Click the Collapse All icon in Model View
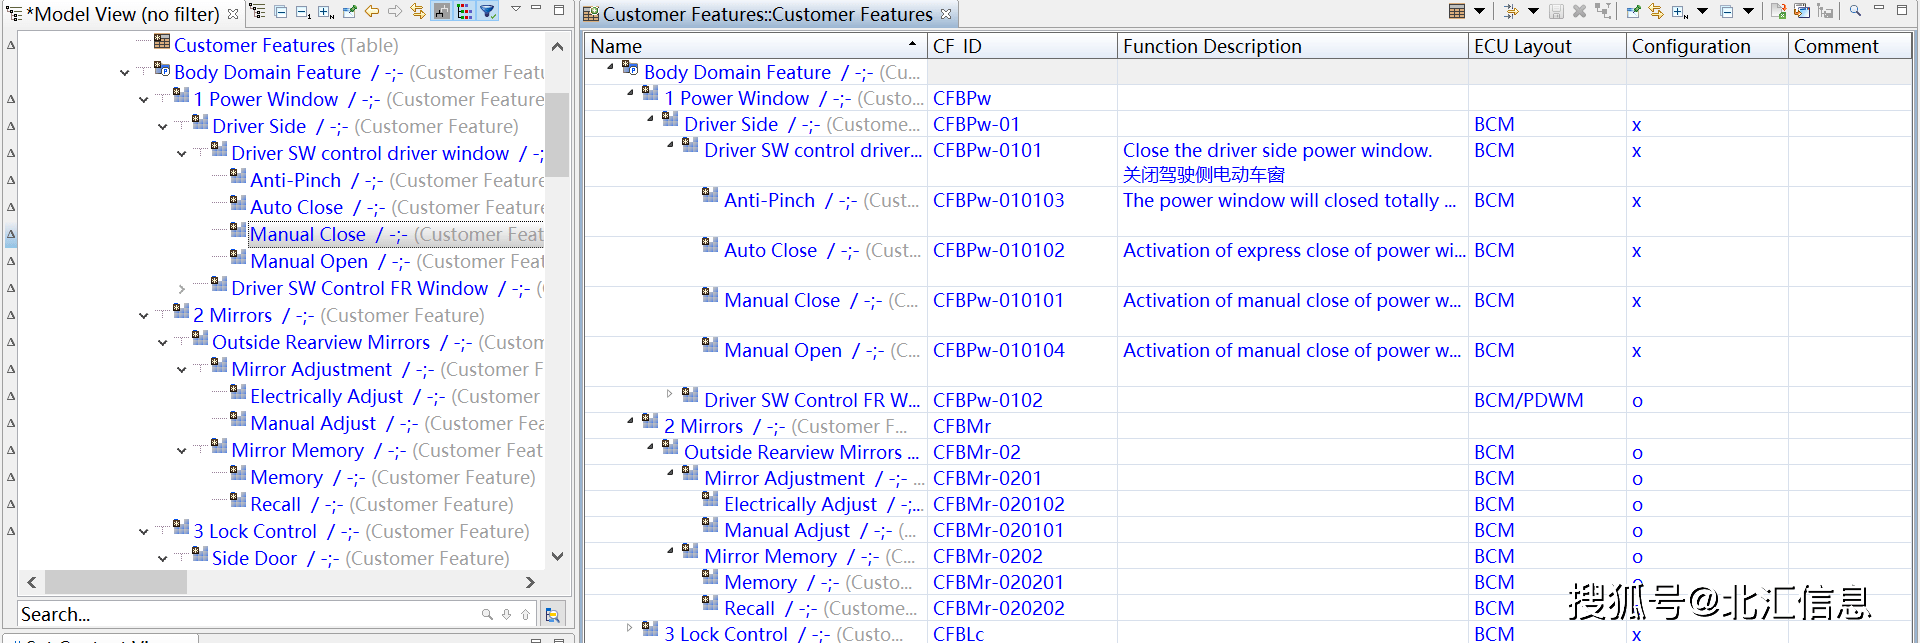Image resolution: width=1920 pixels, height=643 pixels. coord(280,12)
